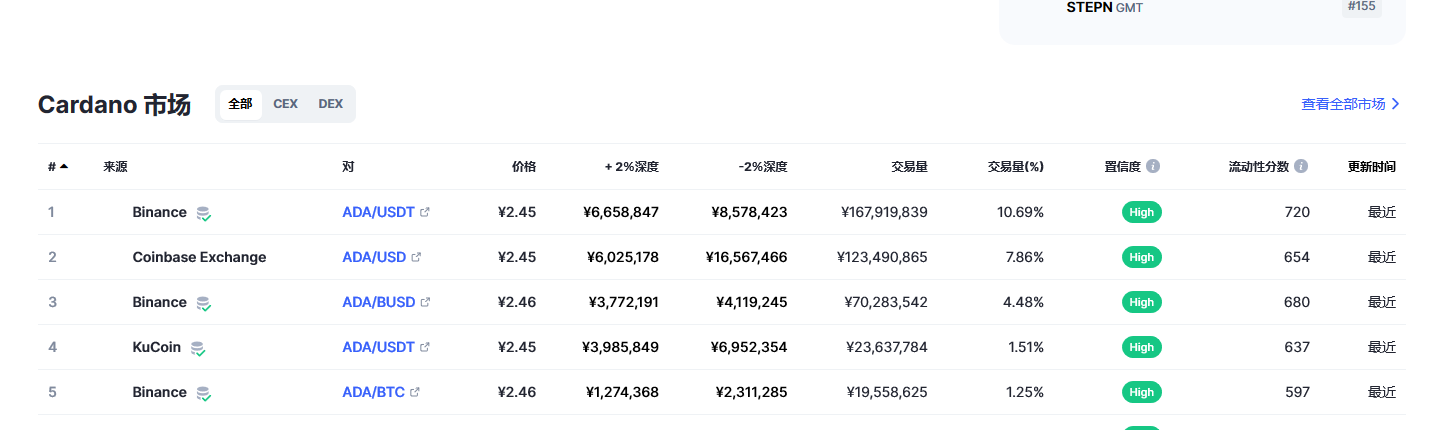Sort by the 价格 column header
This screenshot has height=430, width=1450.
coord(523,167)
